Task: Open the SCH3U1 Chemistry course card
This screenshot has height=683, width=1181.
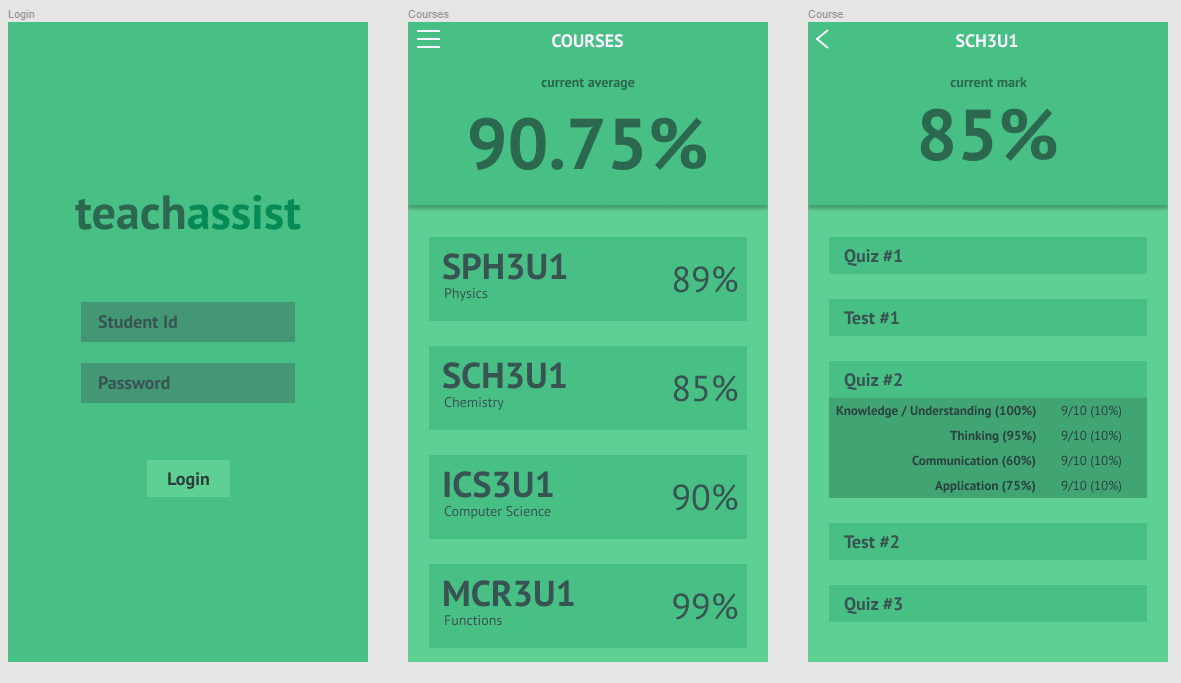Action: point(587,389)
